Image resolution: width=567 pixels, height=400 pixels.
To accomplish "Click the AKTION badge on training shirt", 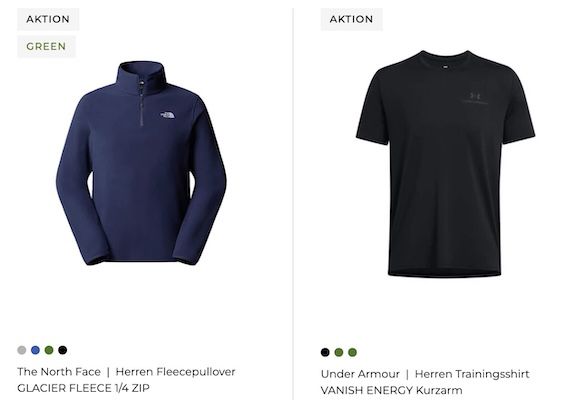I will pyautogui.click(x=351, y=19).
